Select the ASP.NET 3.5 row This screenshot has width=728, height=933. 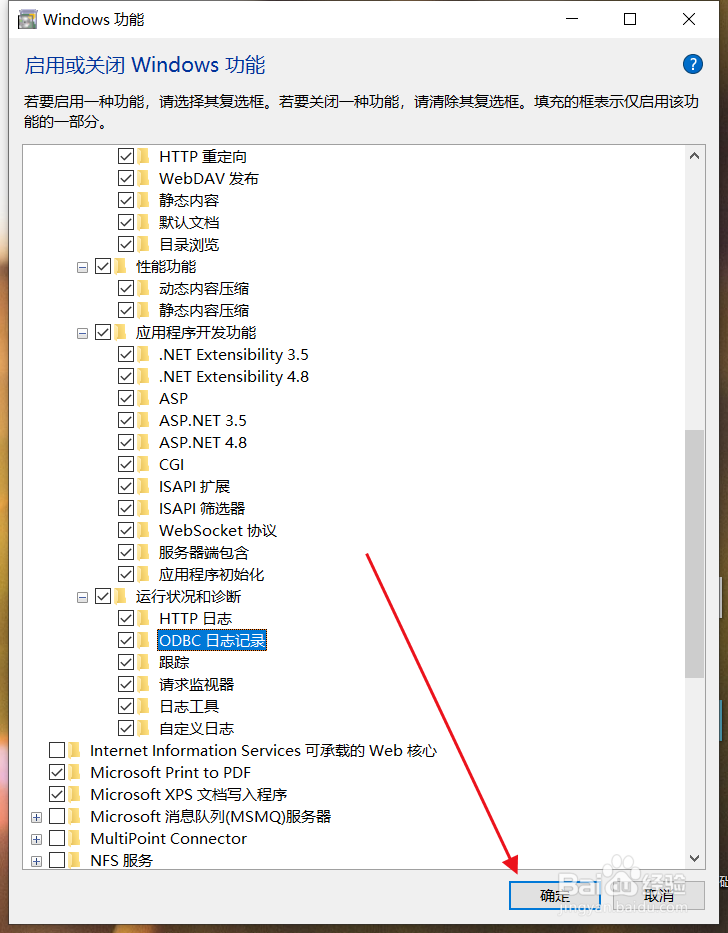coord(202,421)
